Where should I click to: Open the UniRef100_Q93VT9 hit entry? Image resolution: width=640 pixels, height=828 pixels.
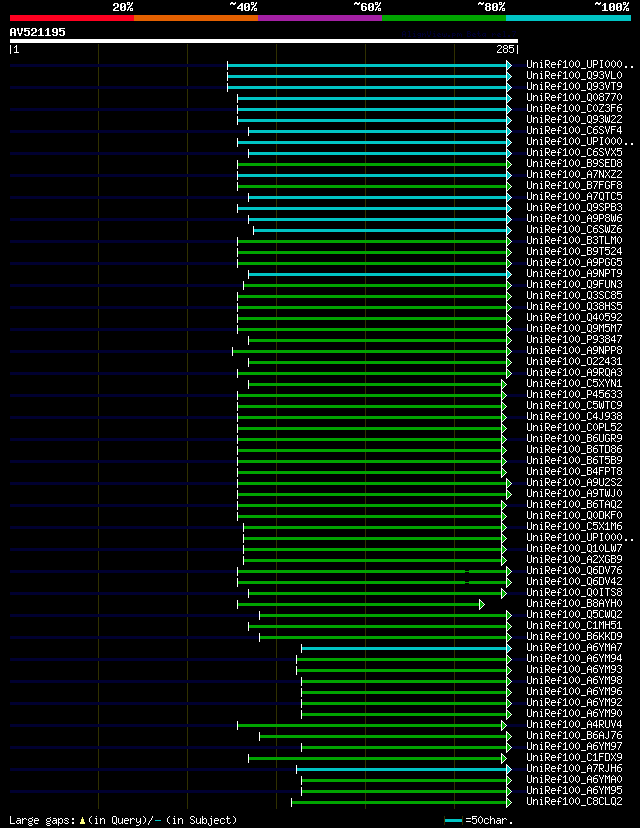tap(574, 86)
